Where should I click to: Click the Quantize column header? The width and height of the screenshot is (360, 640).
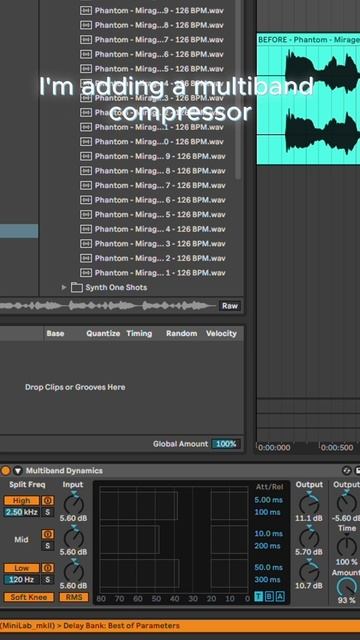coord(103,333)
